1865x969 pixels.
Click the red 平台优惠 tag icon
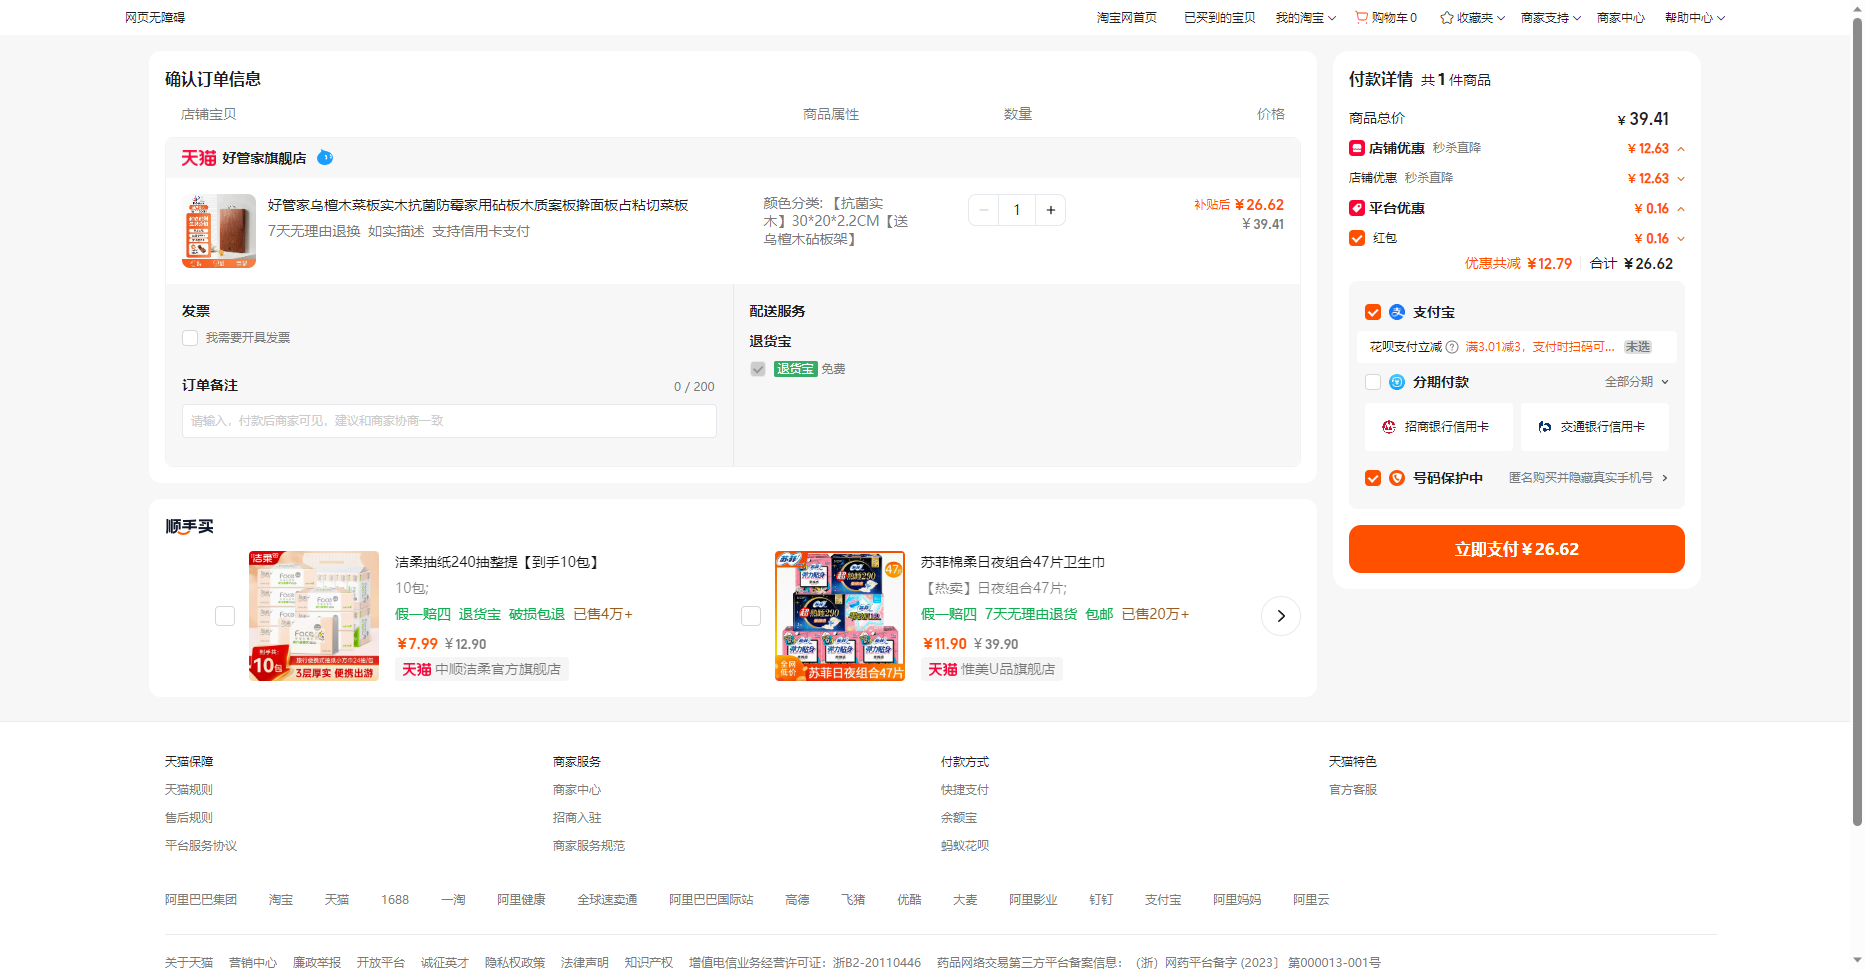(x=1357, y=208)
